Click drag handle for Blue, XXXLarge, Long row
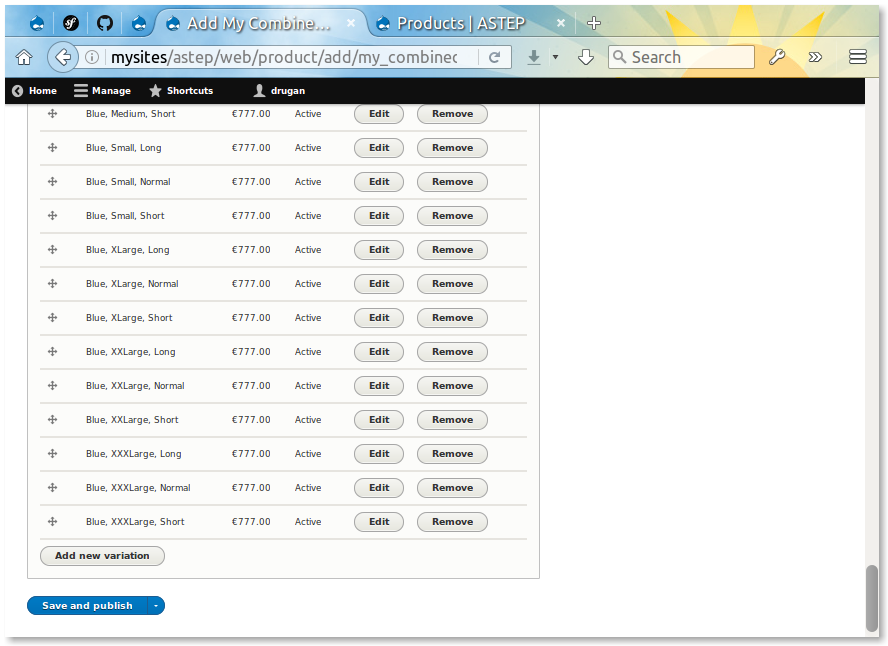Image resolution: width=888 pixels, height=646 pixels. [x=53, y=454]
